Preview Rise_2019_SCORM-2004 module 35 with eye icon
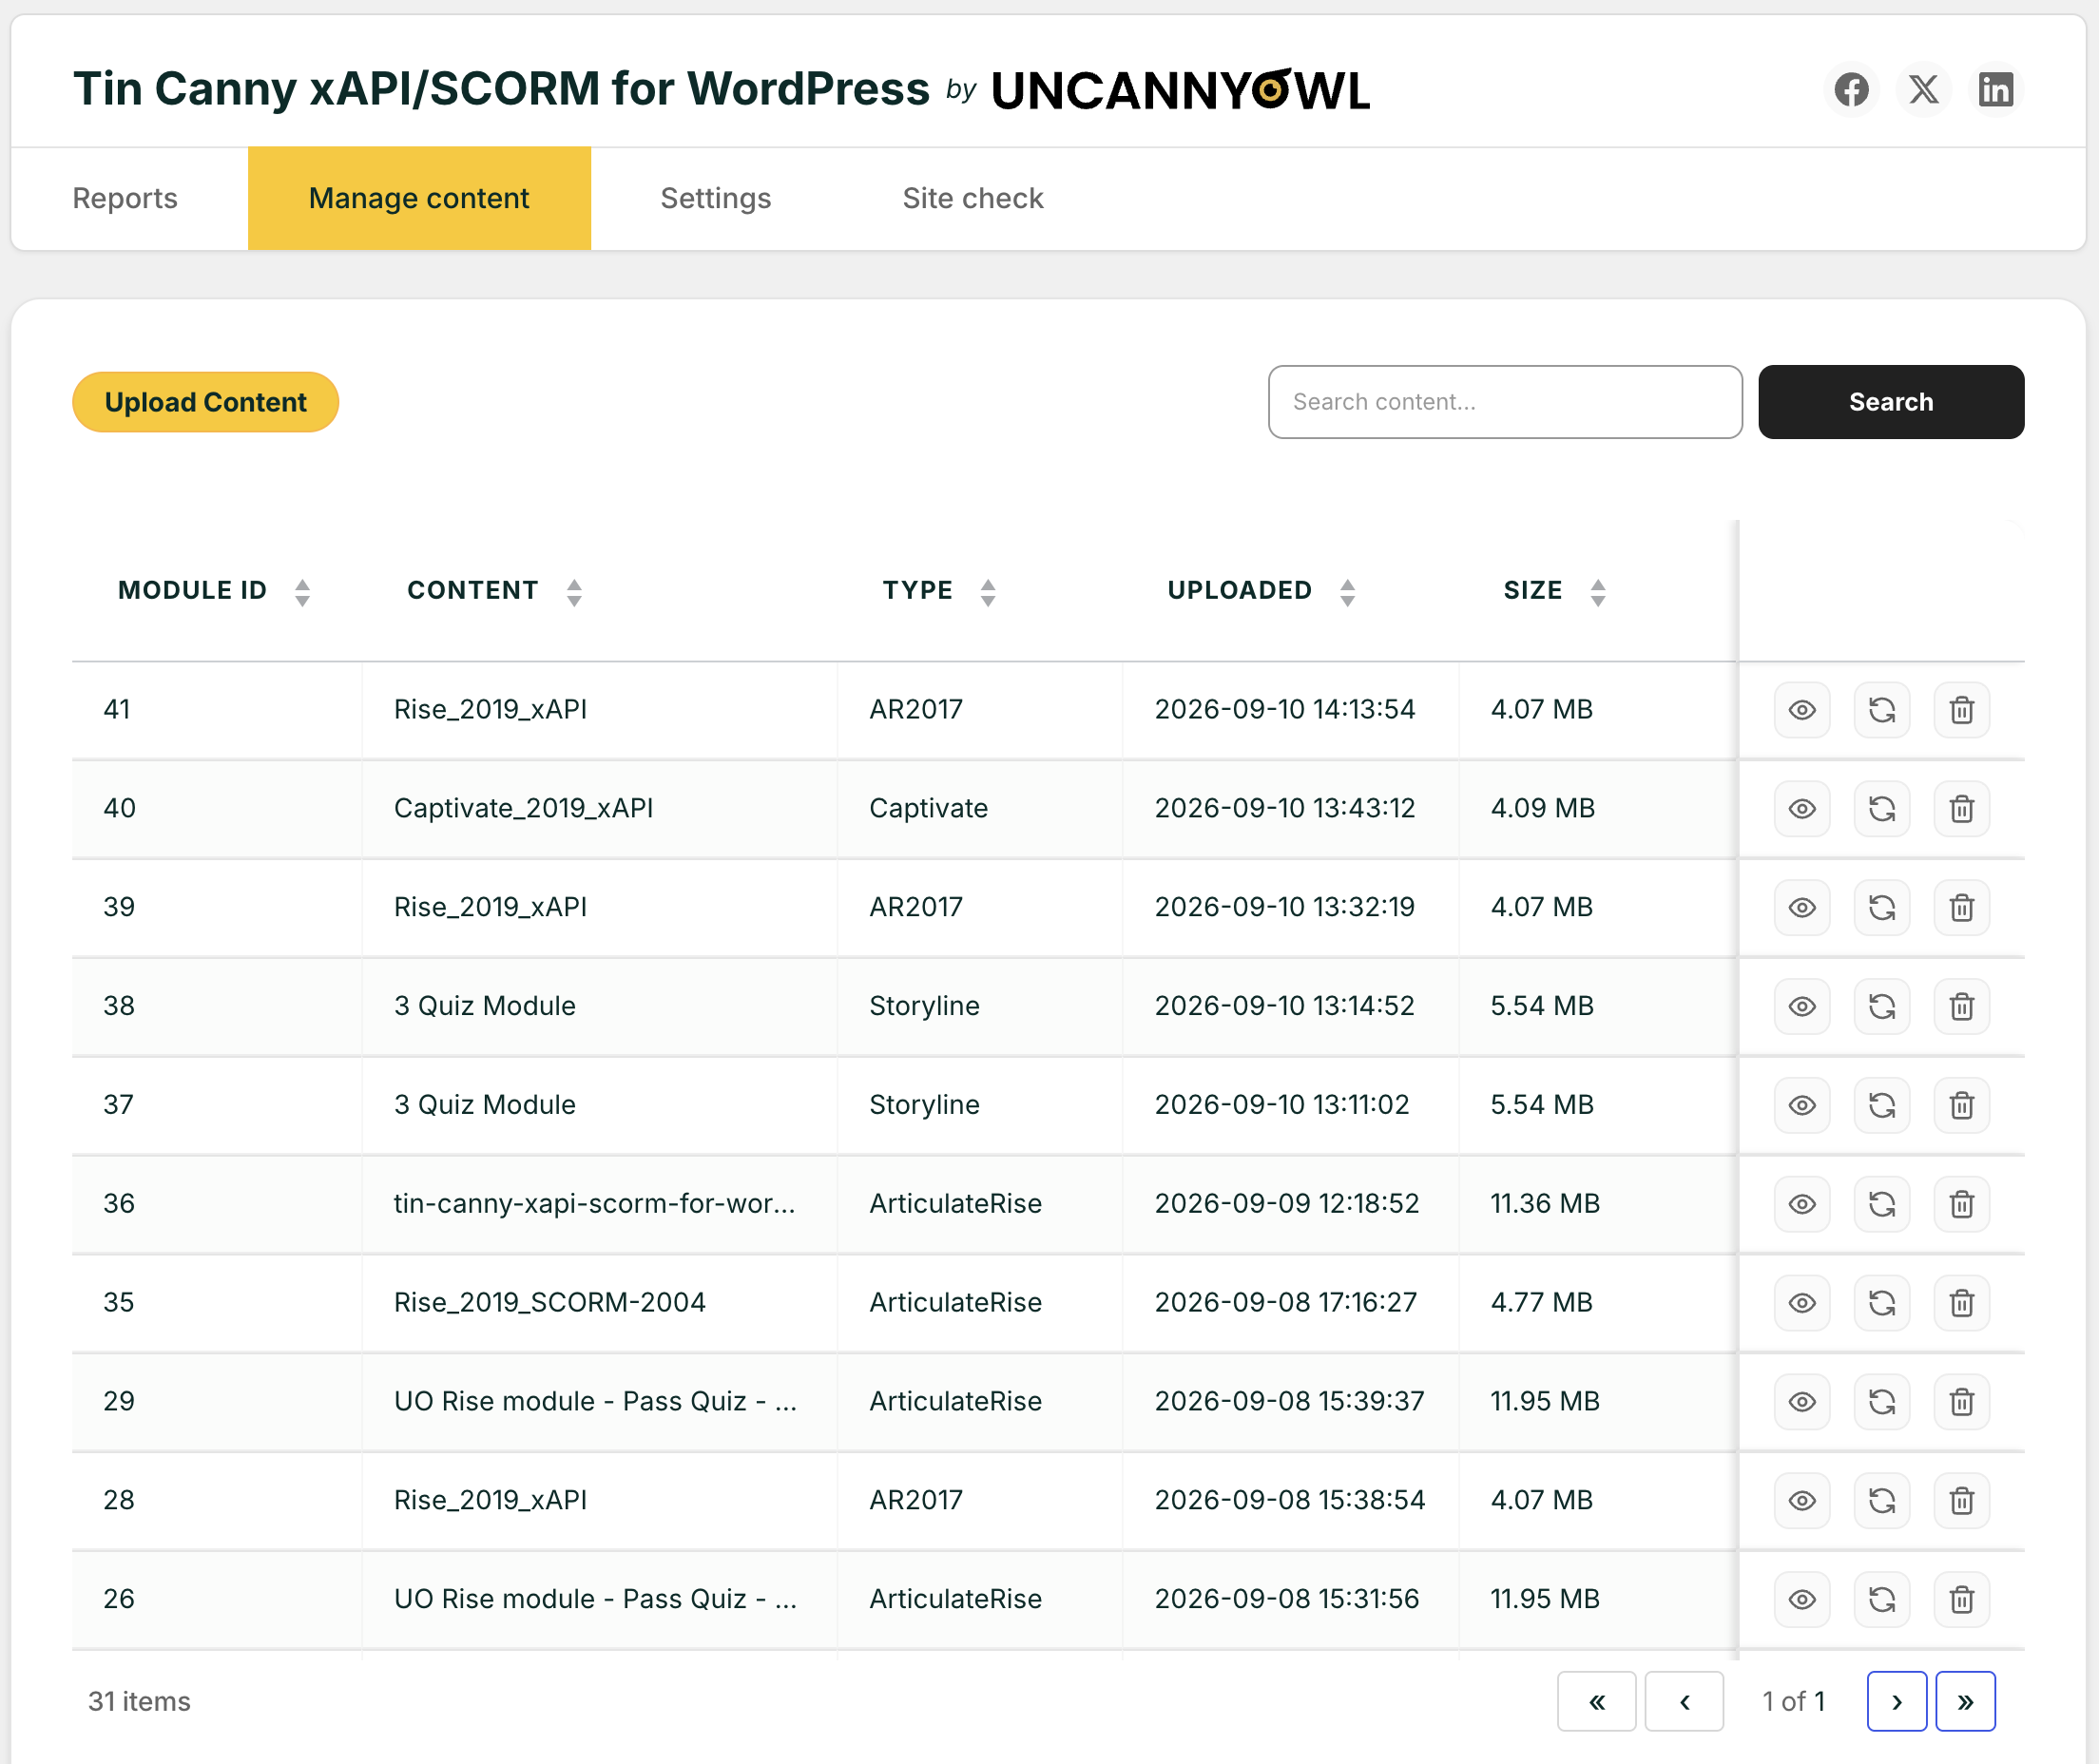Screen dimensions: 2099x1764 pos(1802,1303)
